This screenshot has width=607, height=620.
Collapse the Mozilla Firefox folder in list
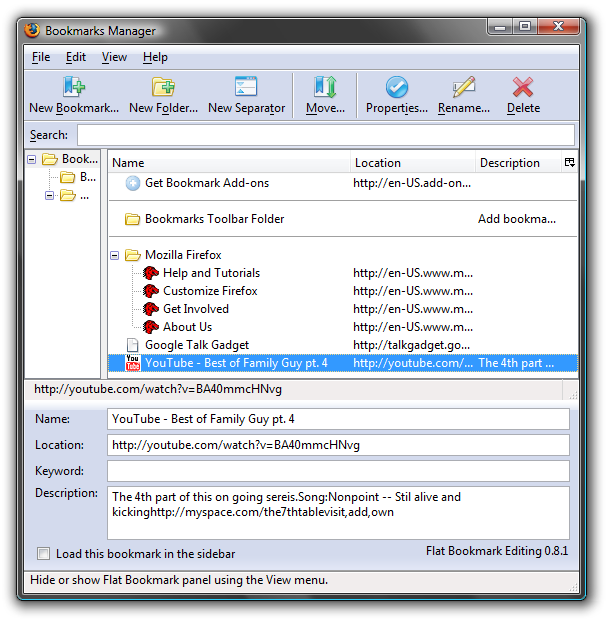(115, 255)
